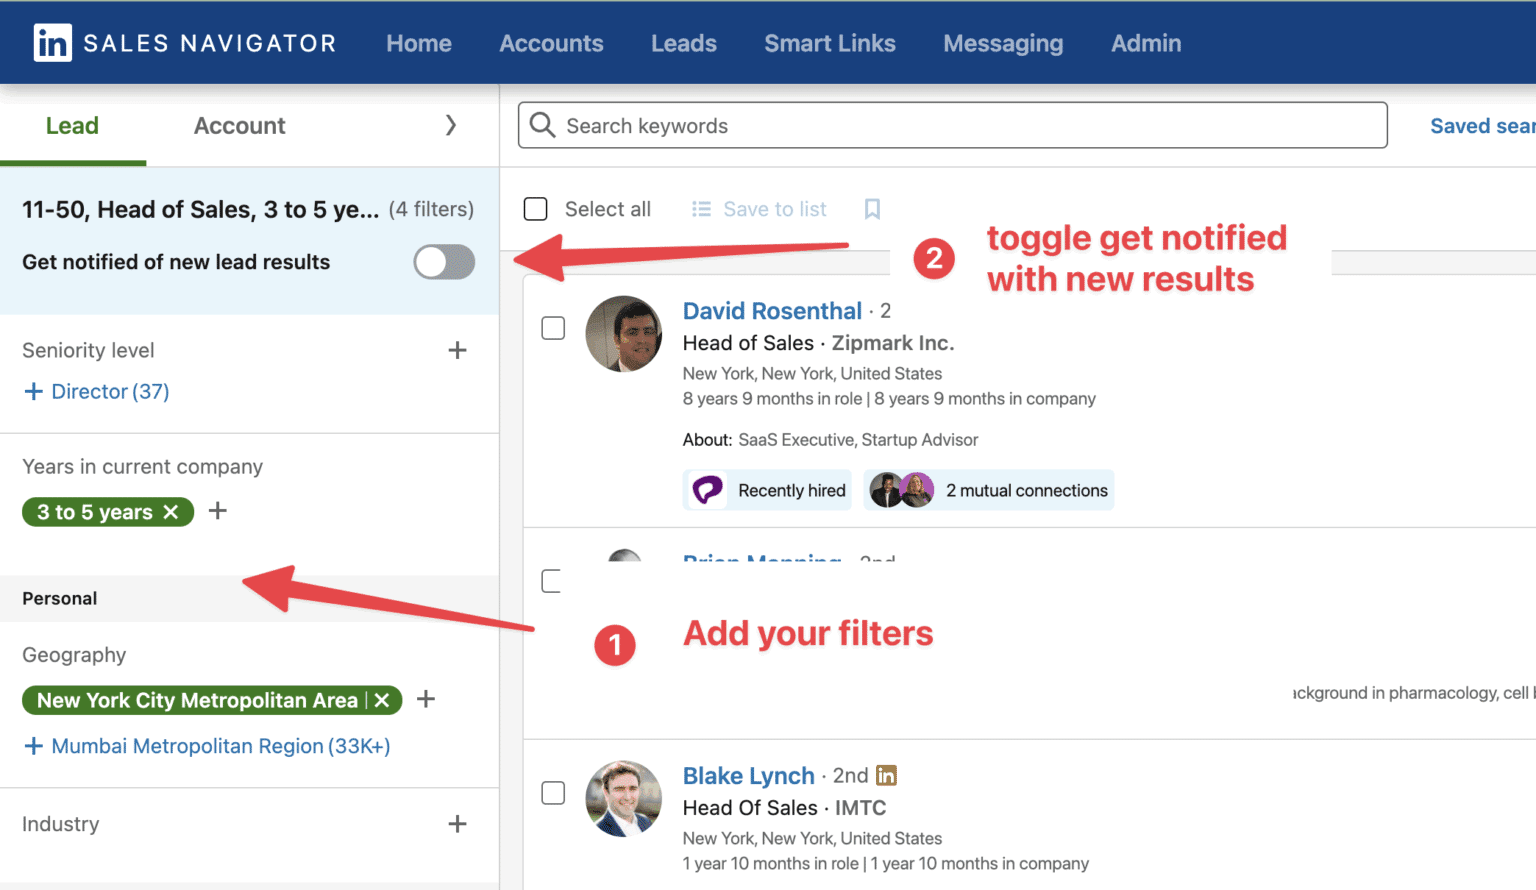Switch to the Account tab
Viewport: 1536px width, 890px height.
click(239, 125)
